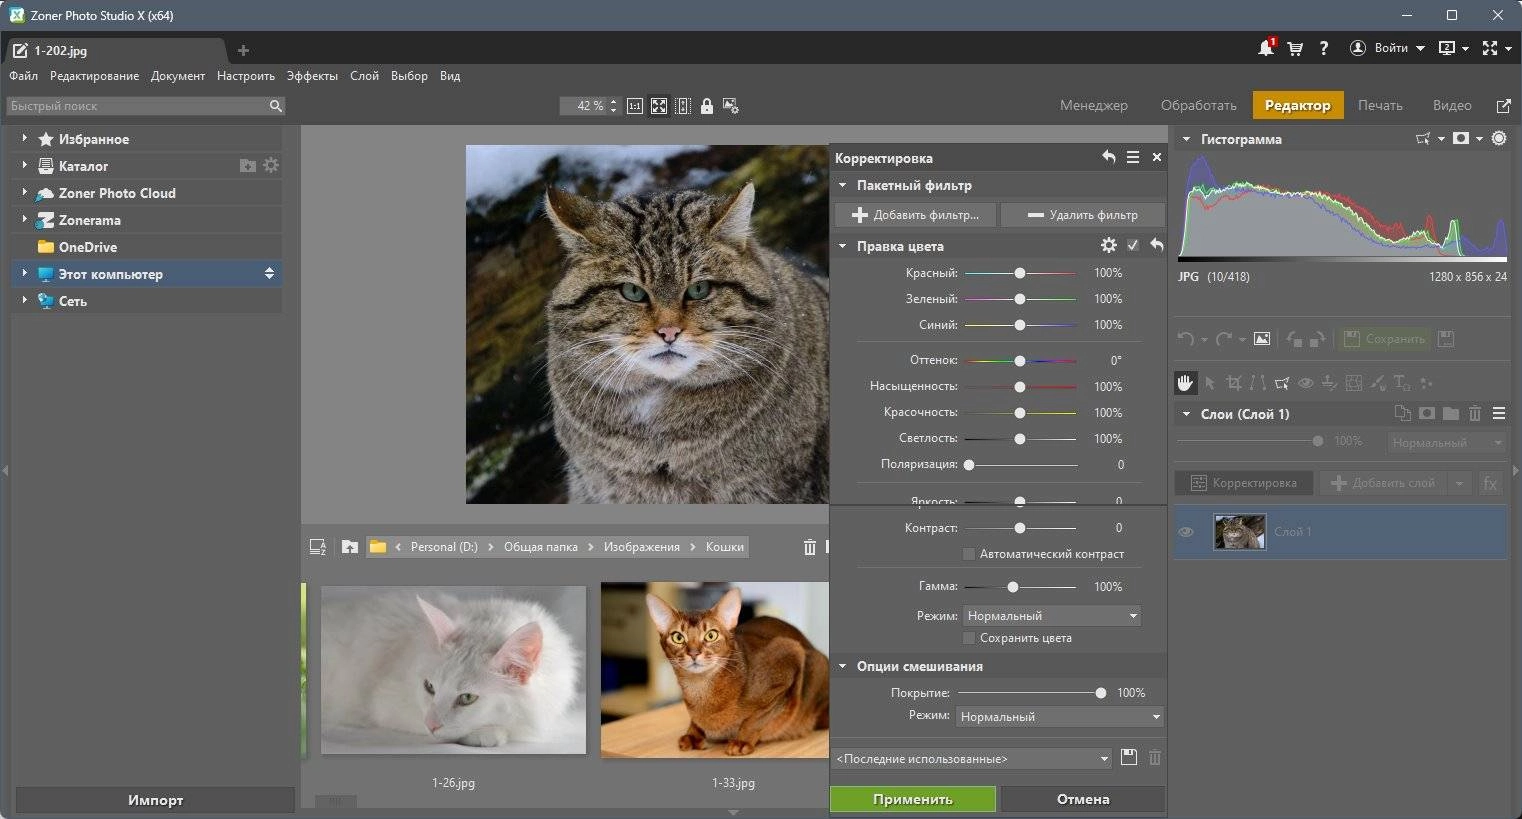This screenshot has width=1522, height=819.
Task: Open the Редактирование menu
Action: 94,76
